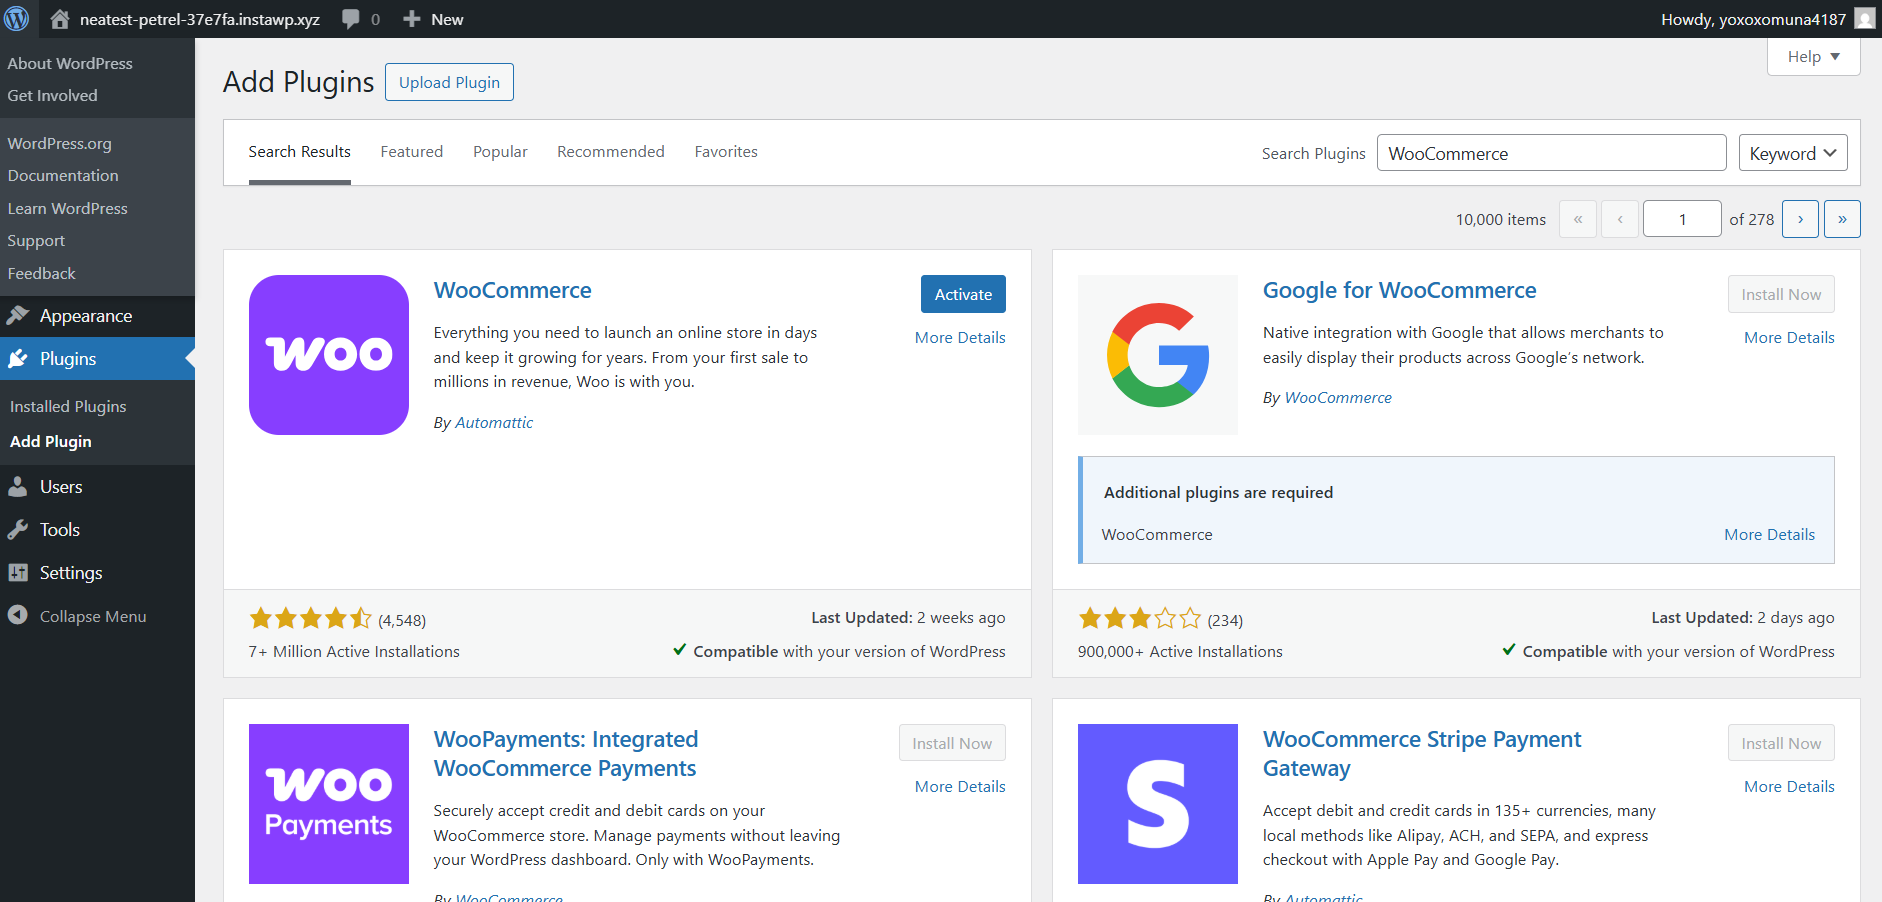1882x902 pixels.
Task: Go to the previous results page
Action: pos(1620,219)
